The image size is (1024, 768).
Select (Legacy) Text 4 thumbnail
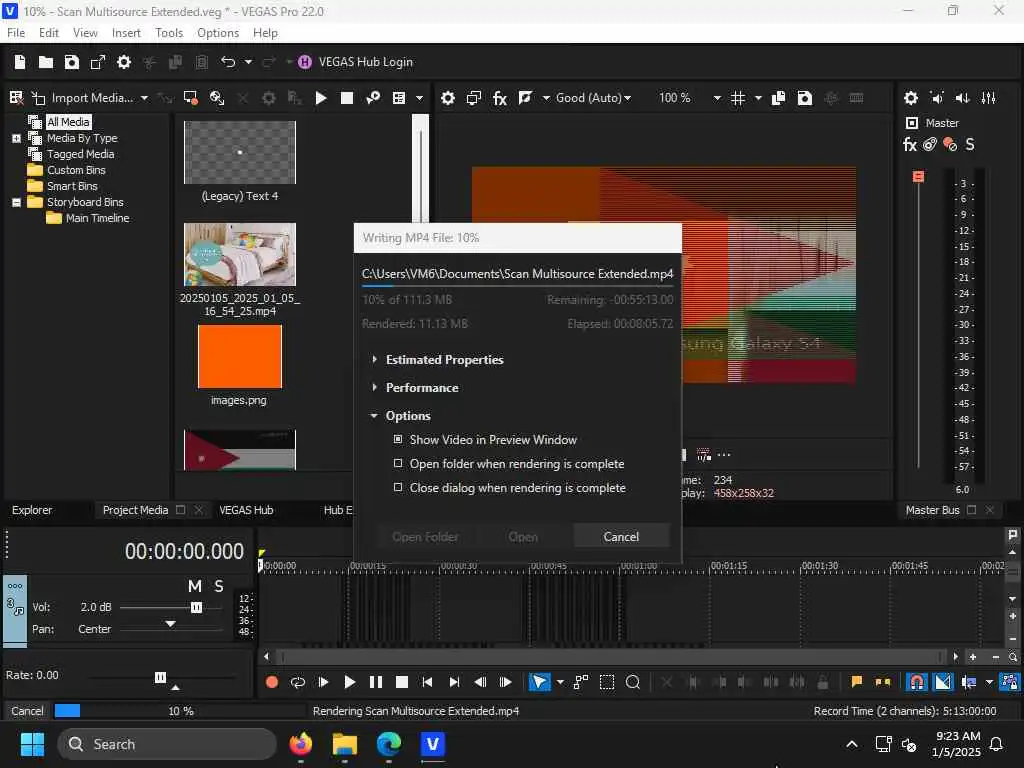pyautogui.click(x=240, y=152)
